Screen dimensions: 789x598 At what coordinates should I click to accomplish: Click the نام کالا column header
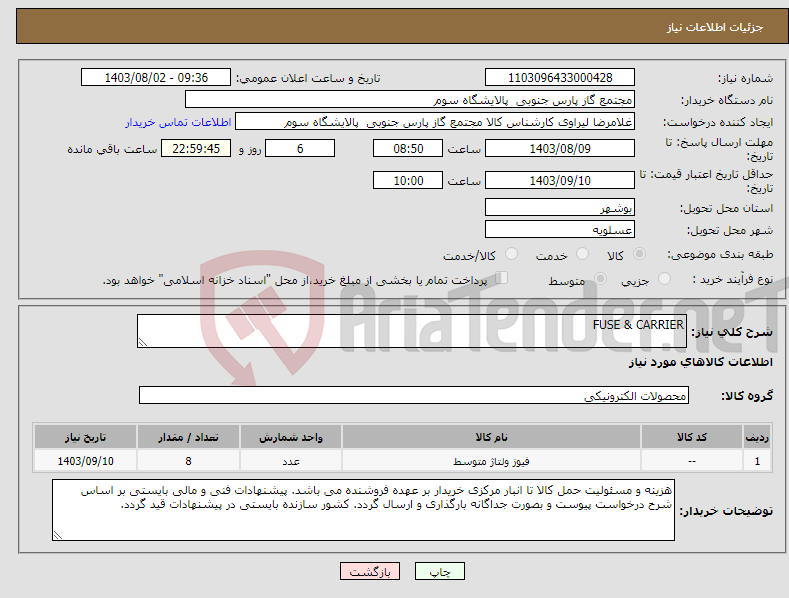coord(491,437)
